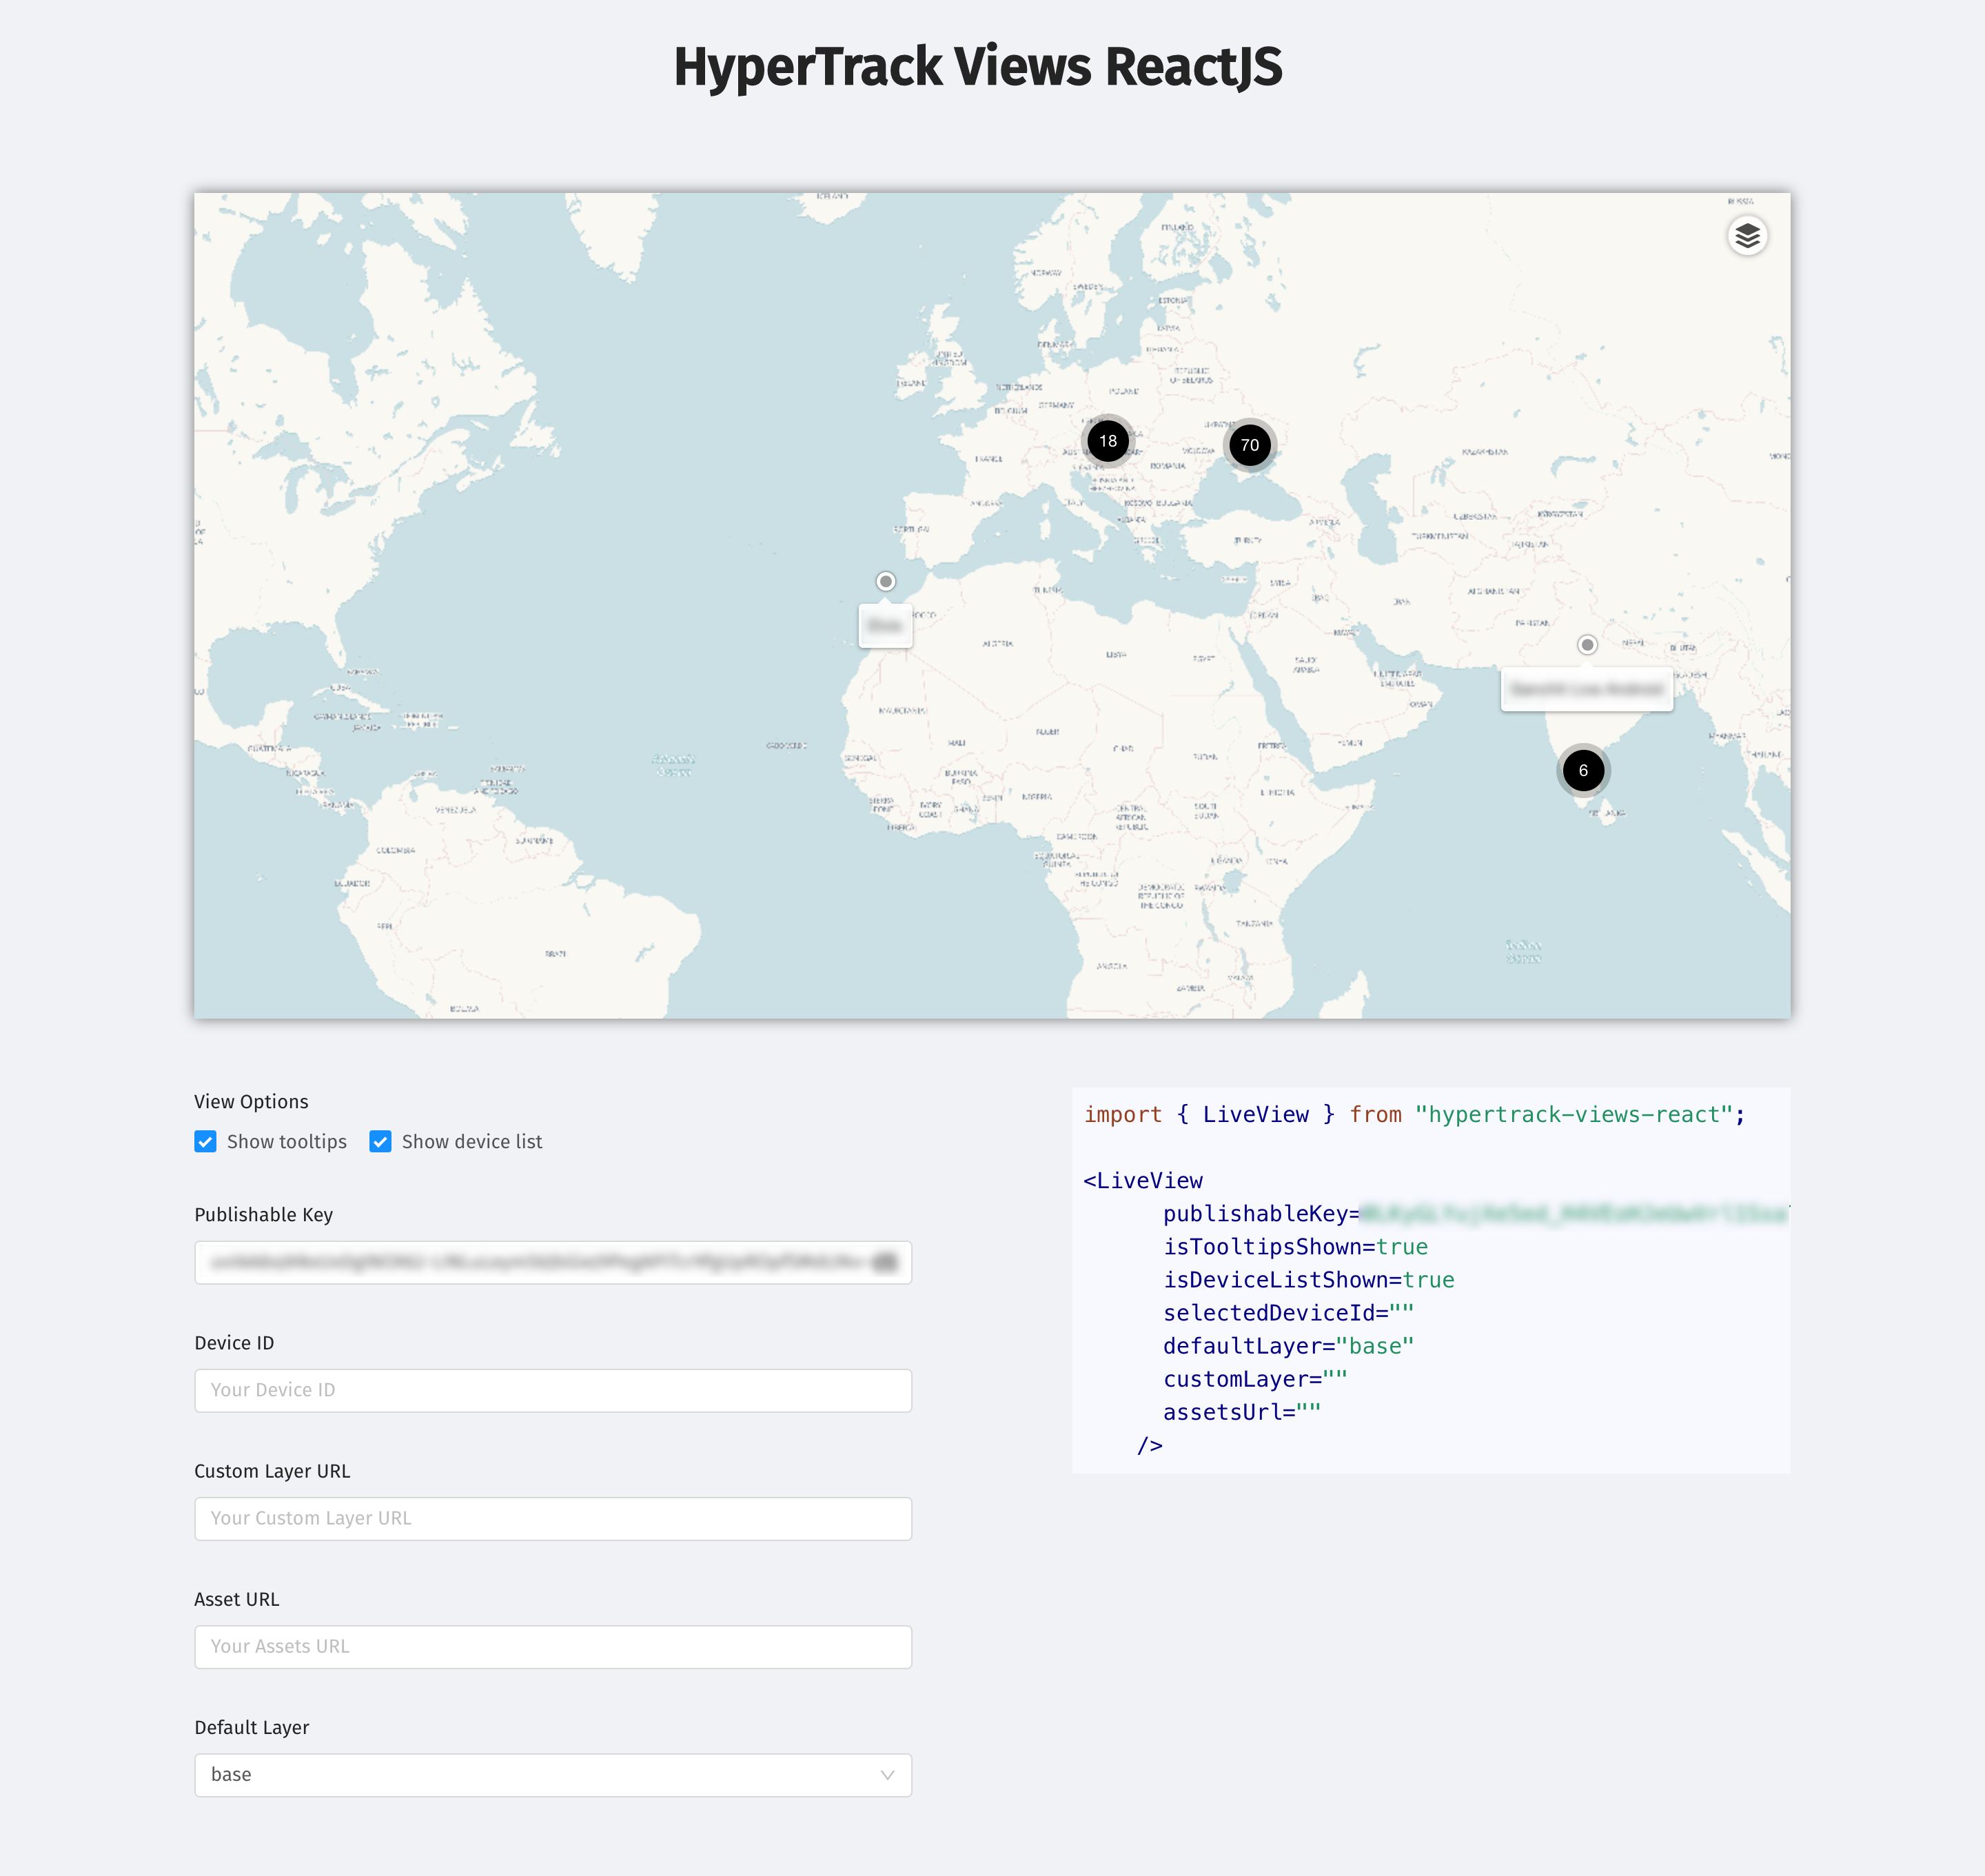Click the eye icon in Publishable Key field
1985x1876 pixels.
tap(885, 1263)
